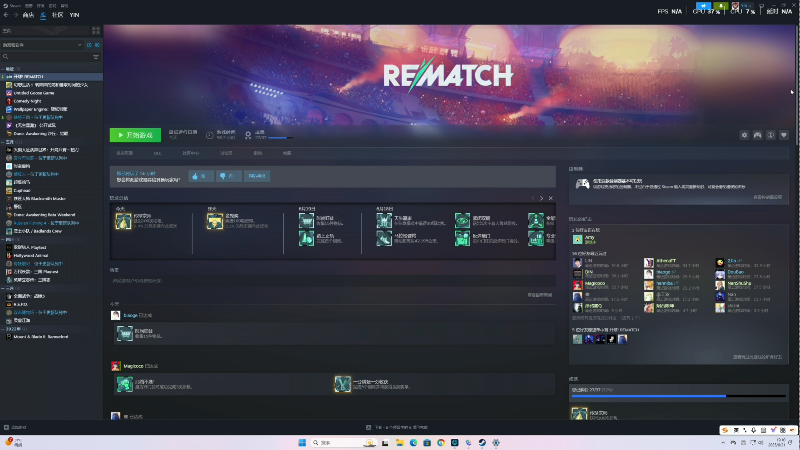Image resolution: width=800 pixels, height=450 pixels.
Task: Open the DLC tab for REMATCH
Action: [158, 153]
